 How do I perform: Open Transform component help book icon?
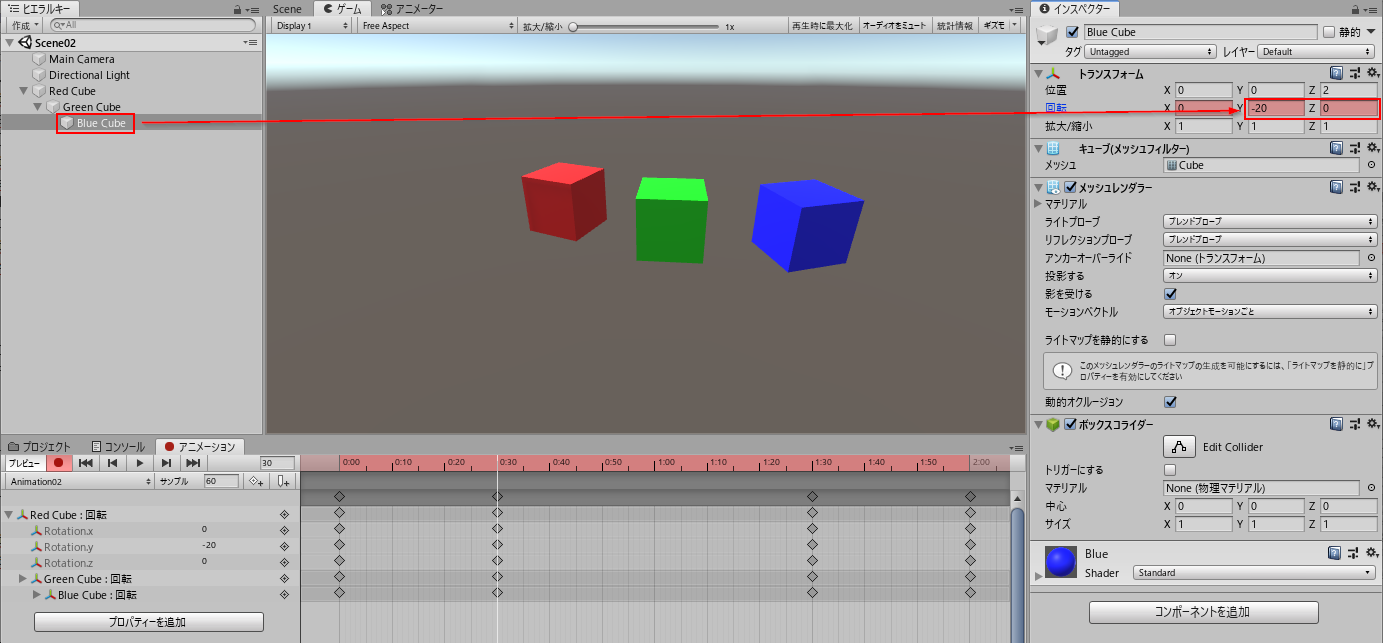click(x=1336, y=73)
